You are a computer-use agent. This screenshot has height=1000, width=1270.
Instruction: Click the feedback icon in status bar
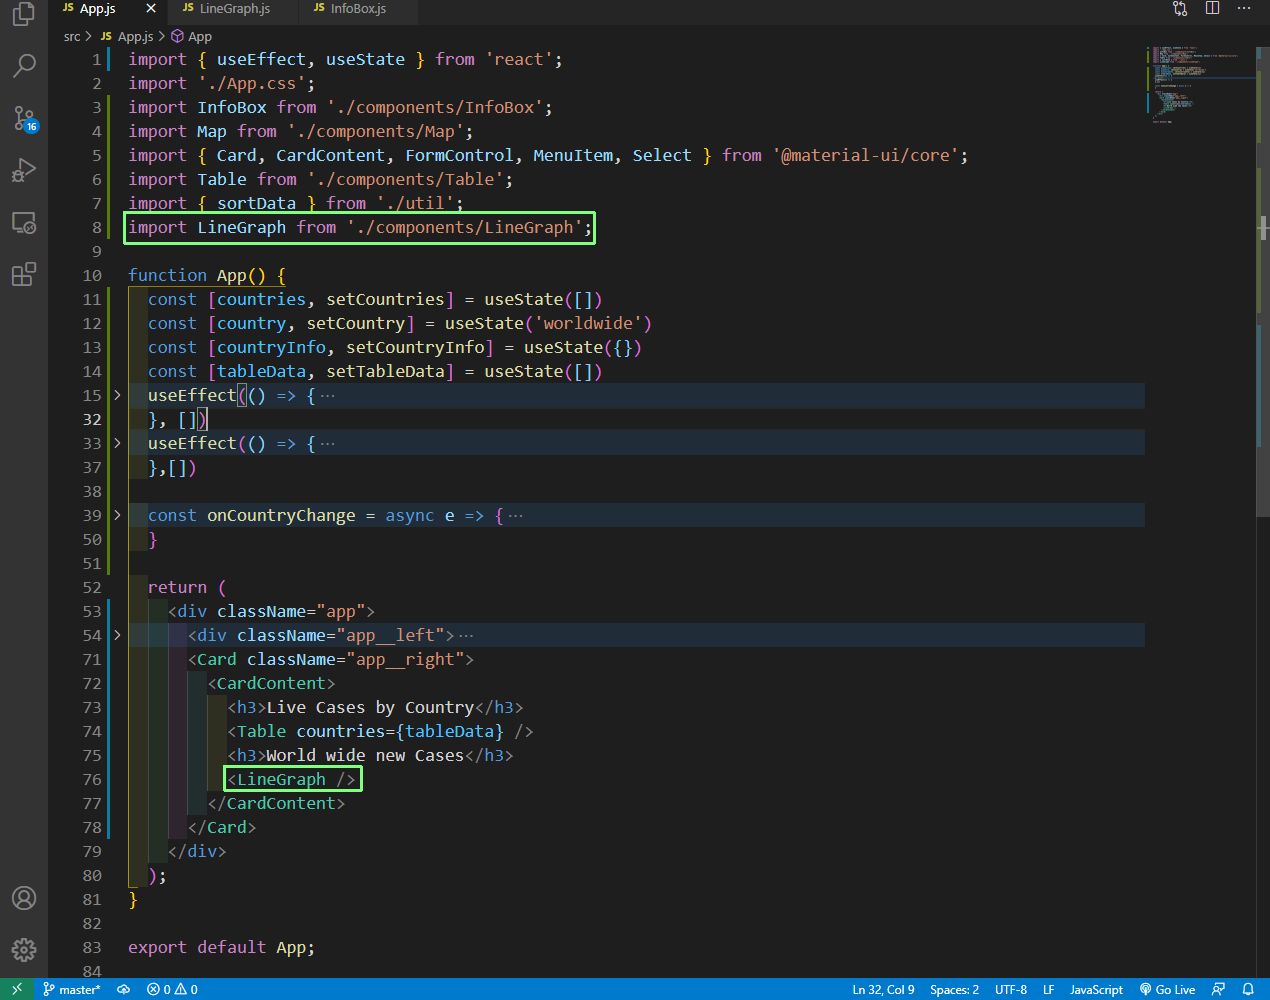tap(1218, 989)
